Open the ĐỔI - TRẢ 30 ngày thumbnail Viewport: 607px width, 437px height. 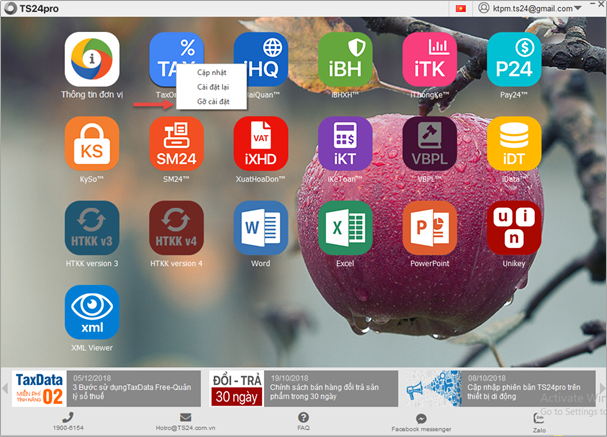(x=237, y=389)
